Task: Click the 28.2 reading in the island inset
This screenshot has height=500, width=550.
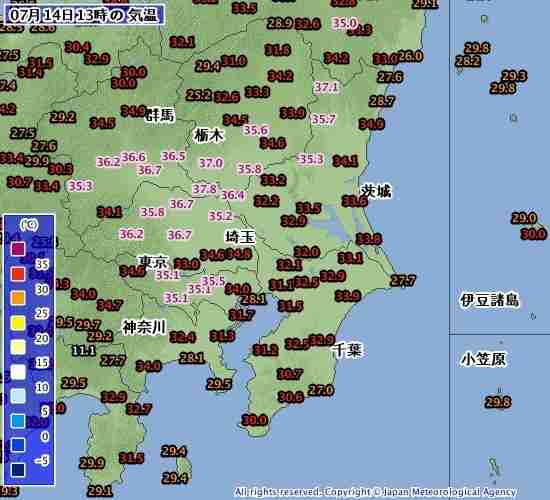Action: 468,61
